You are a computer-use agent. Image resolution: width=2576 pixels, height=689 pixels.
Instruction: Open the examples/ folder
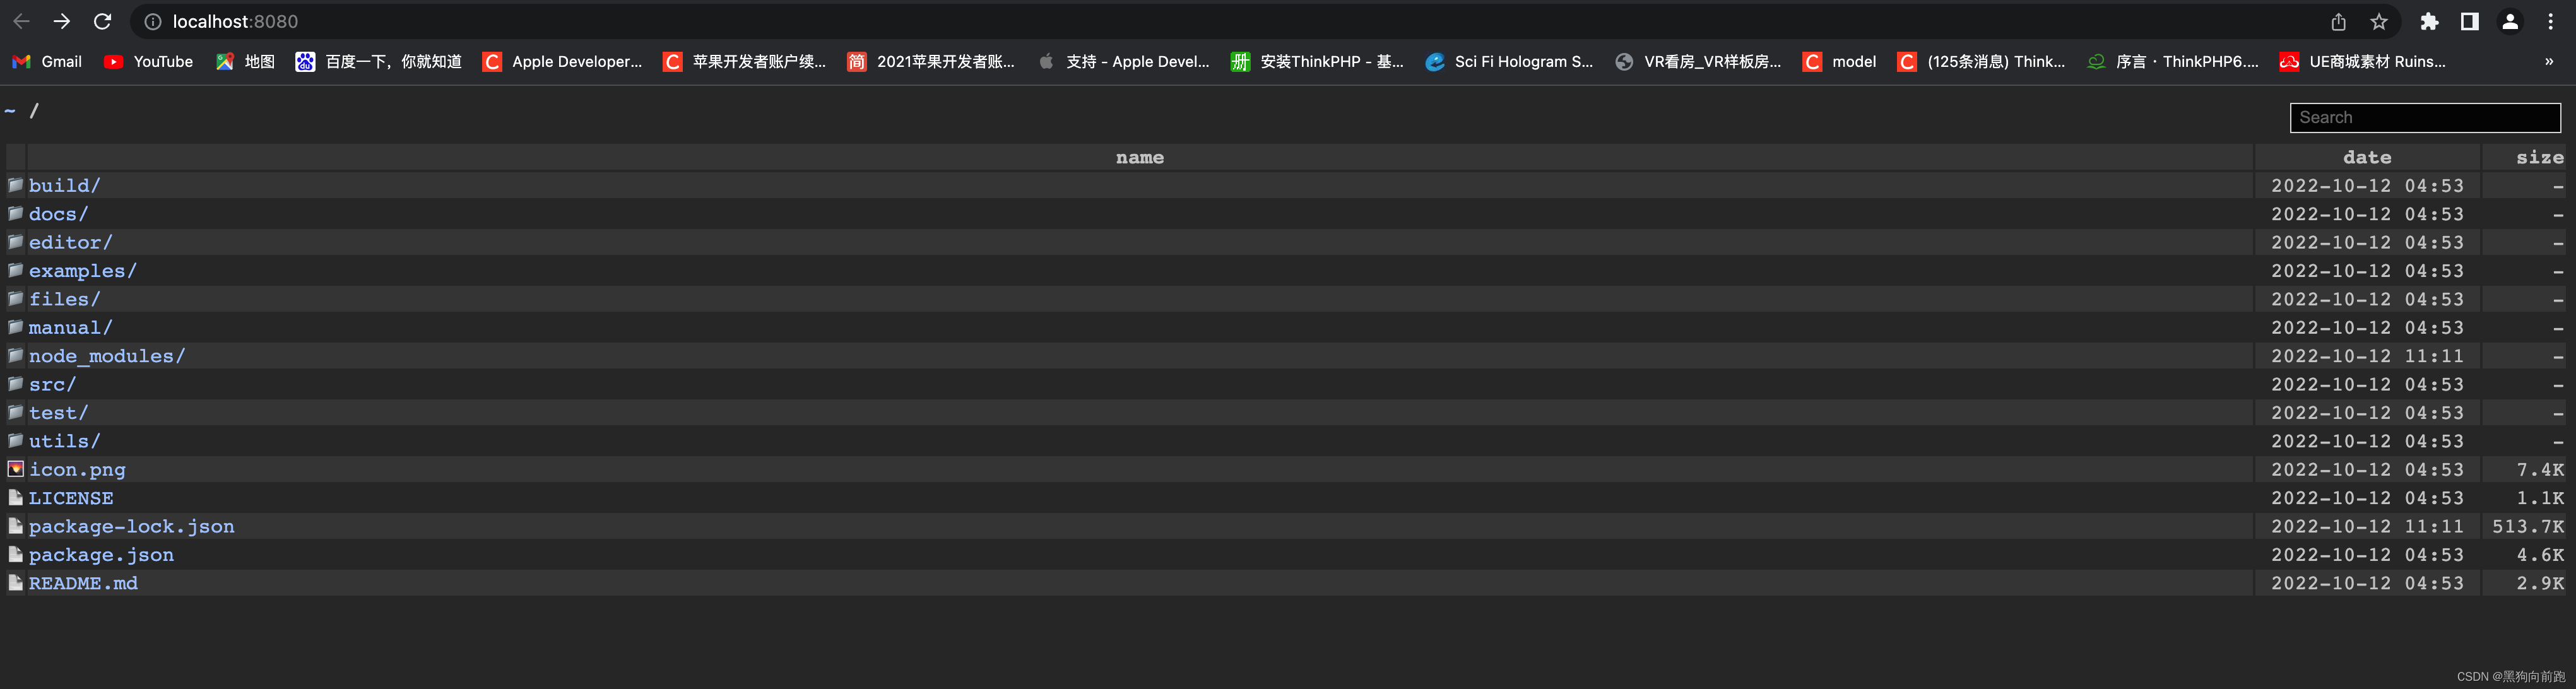[x=82, y=271]
